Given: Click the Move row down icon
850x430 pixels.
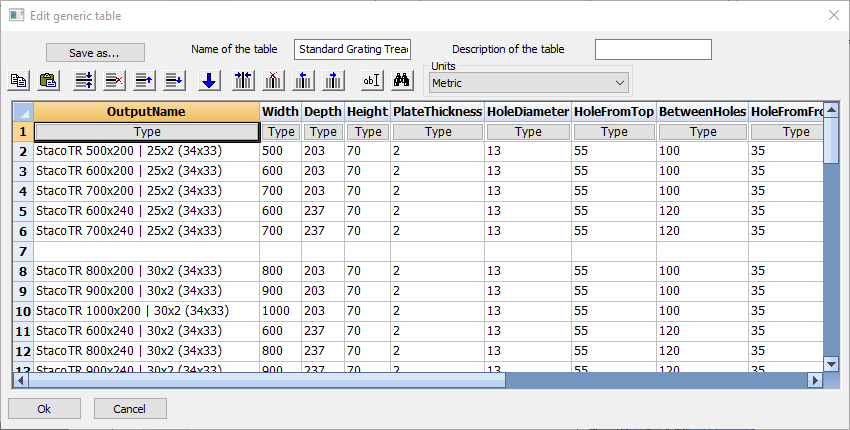Looking at the screenshot, I should 174,81.
